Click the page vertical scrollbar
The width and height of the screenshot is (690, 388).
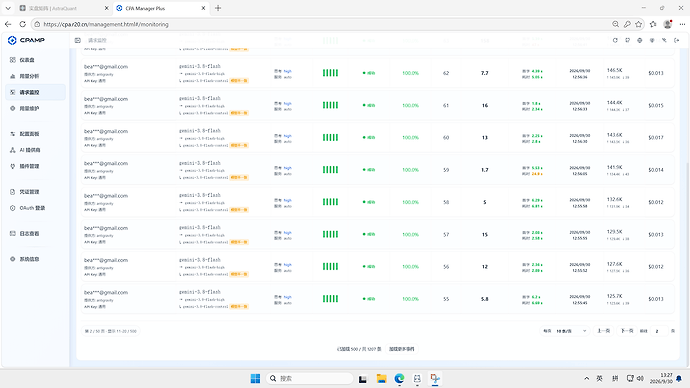(687, 220)
